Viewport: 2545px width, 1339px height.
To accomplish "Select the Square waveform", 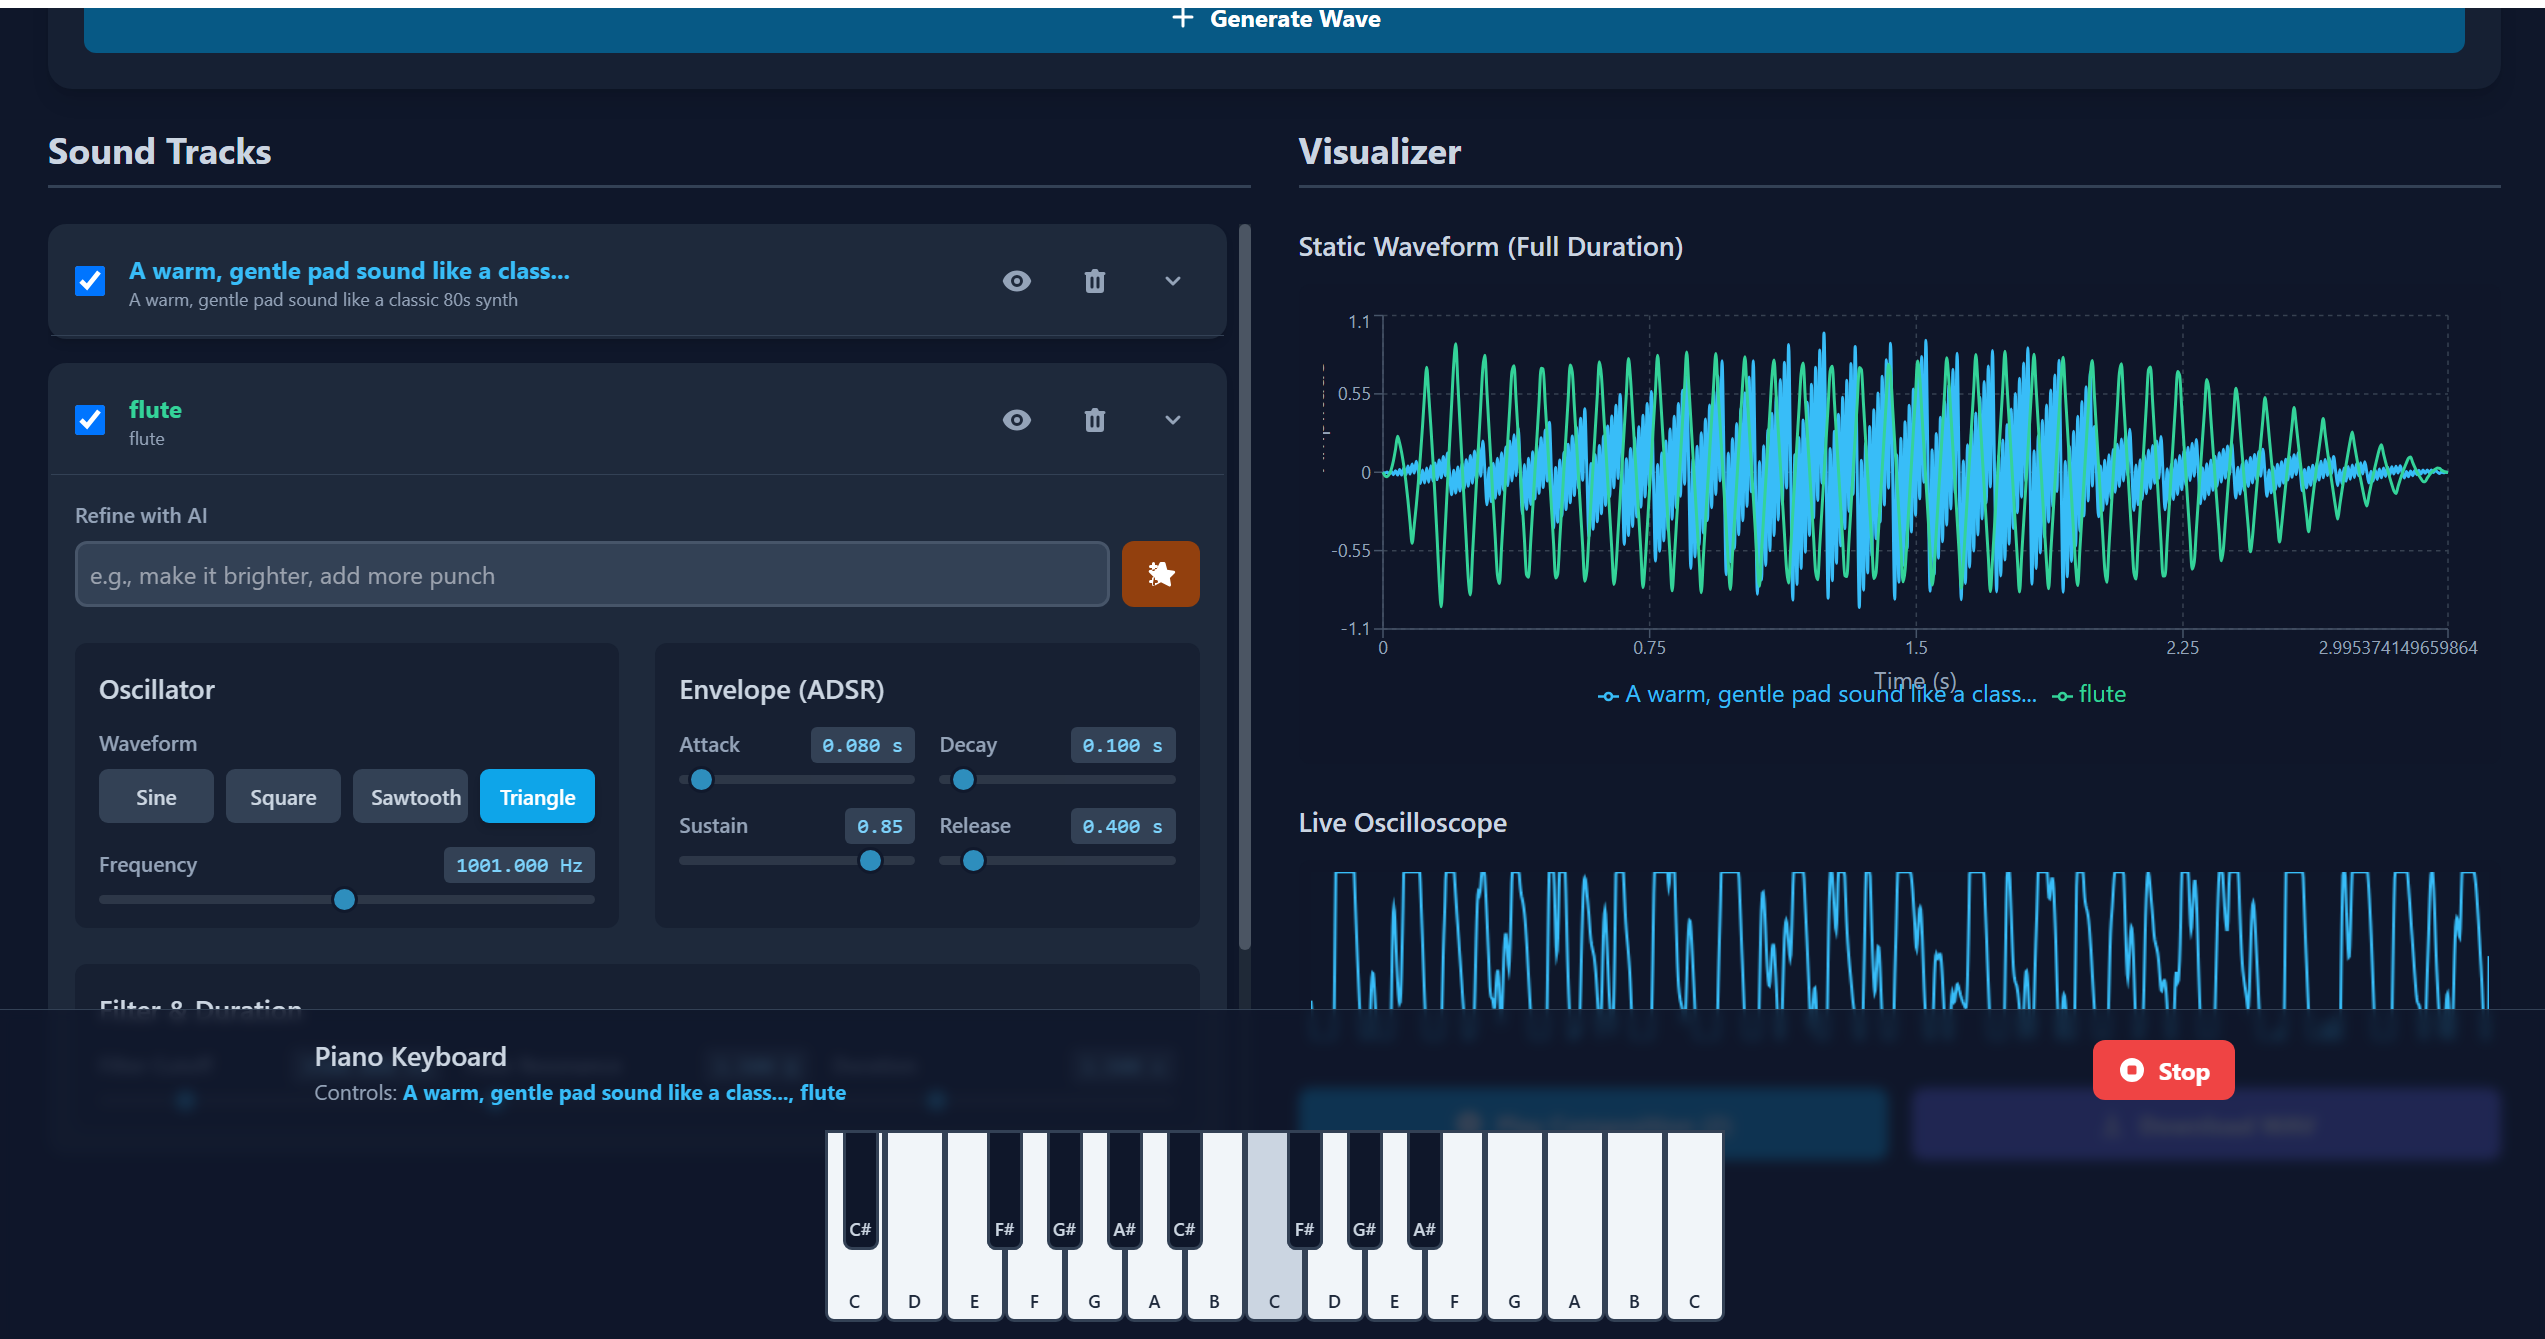I will 283,797.
